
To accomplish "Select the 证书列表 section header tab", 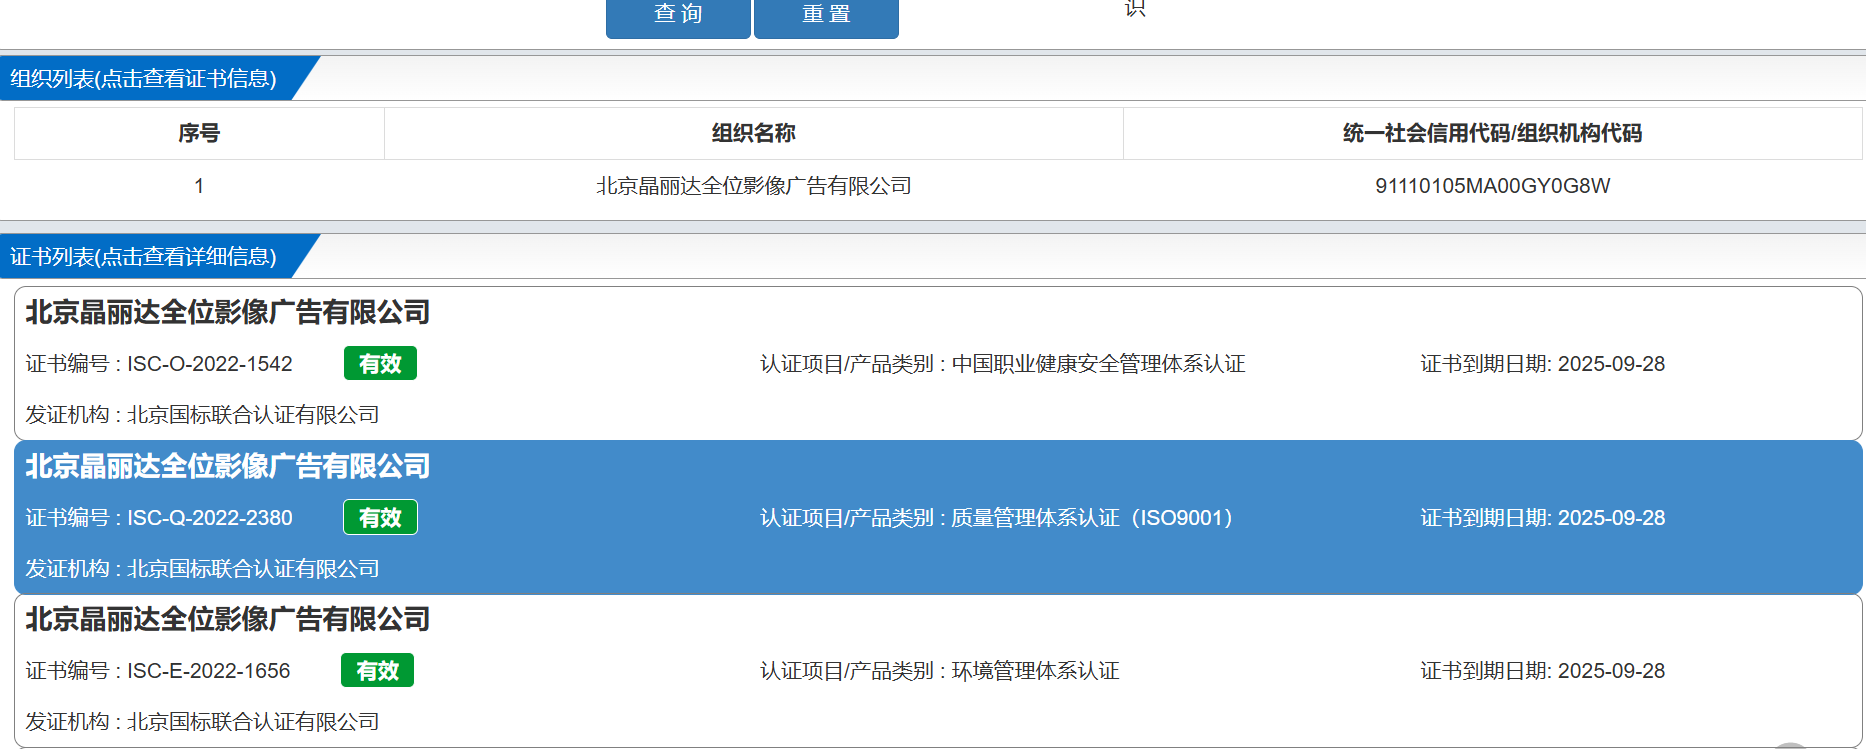I will coord(145,256).
